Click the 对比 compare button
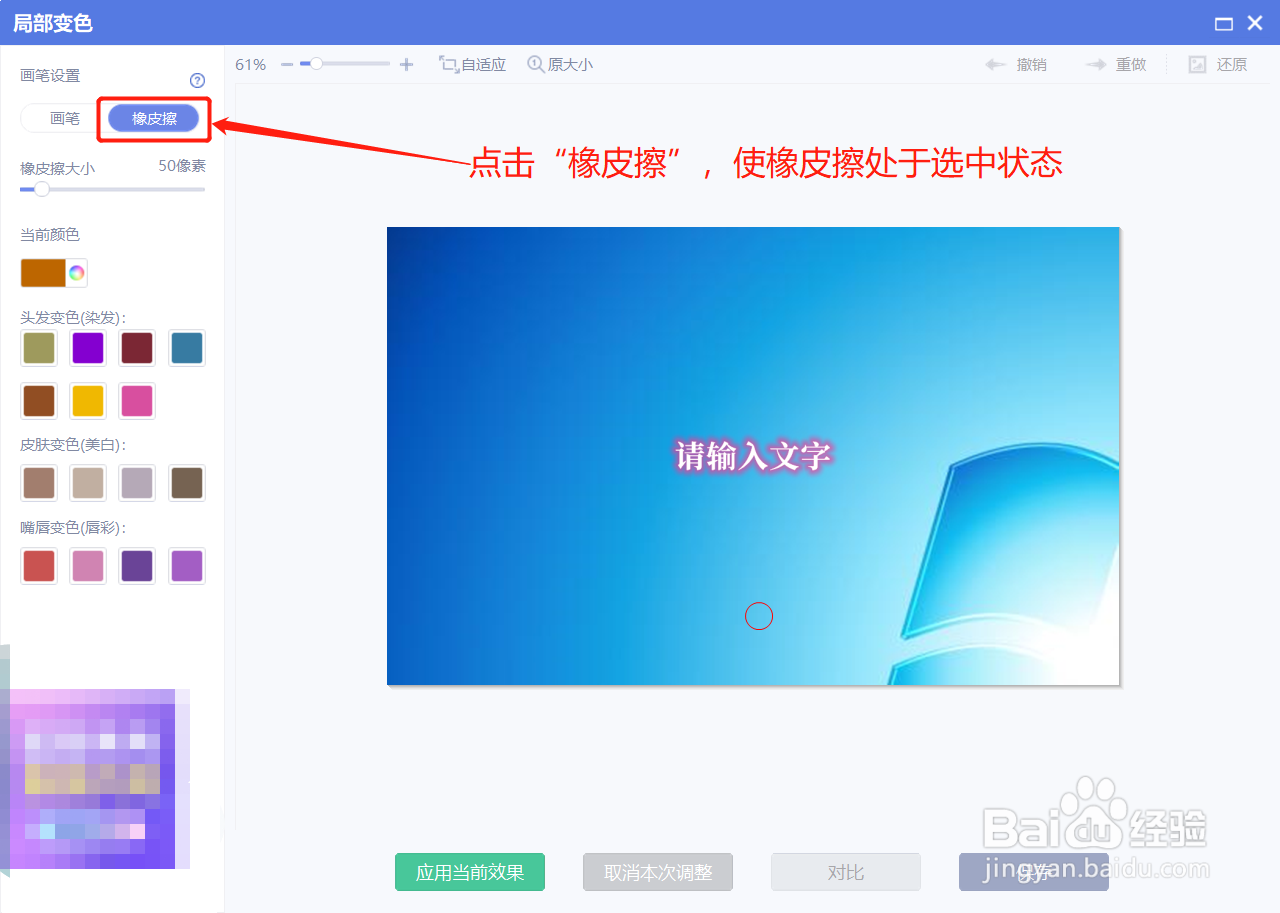 tap(845, 871)
